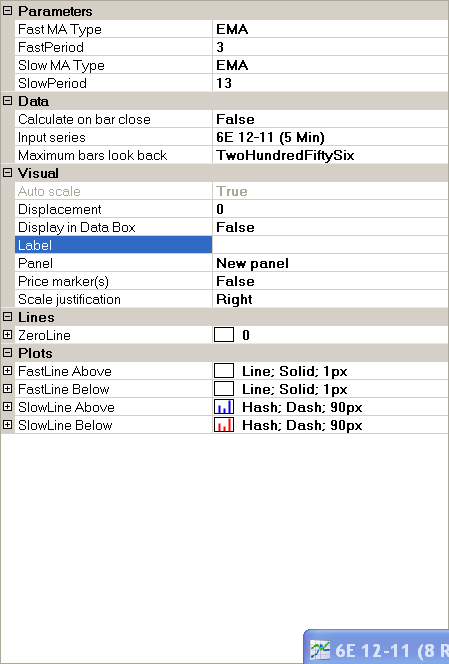
Task: Collapse the Parameters section
Action: 7,11
